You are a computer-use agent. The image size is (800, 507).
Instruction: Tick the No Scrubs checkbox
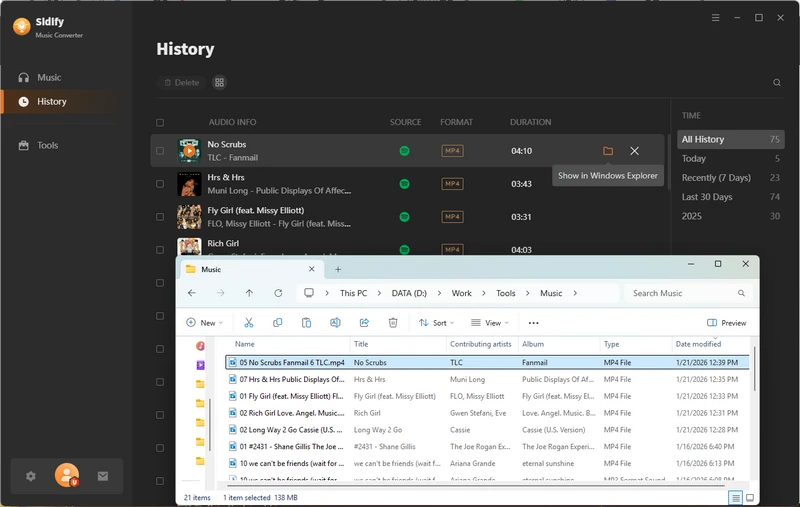click(160, 151)
